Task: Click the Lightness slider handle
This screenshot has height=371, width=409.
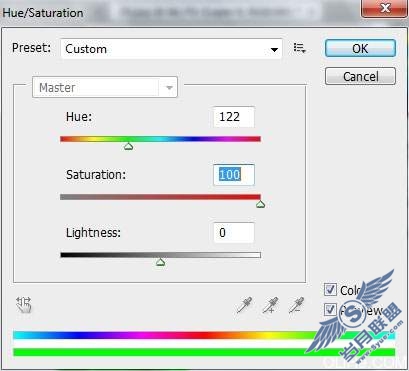Action: tap(160, 262)
